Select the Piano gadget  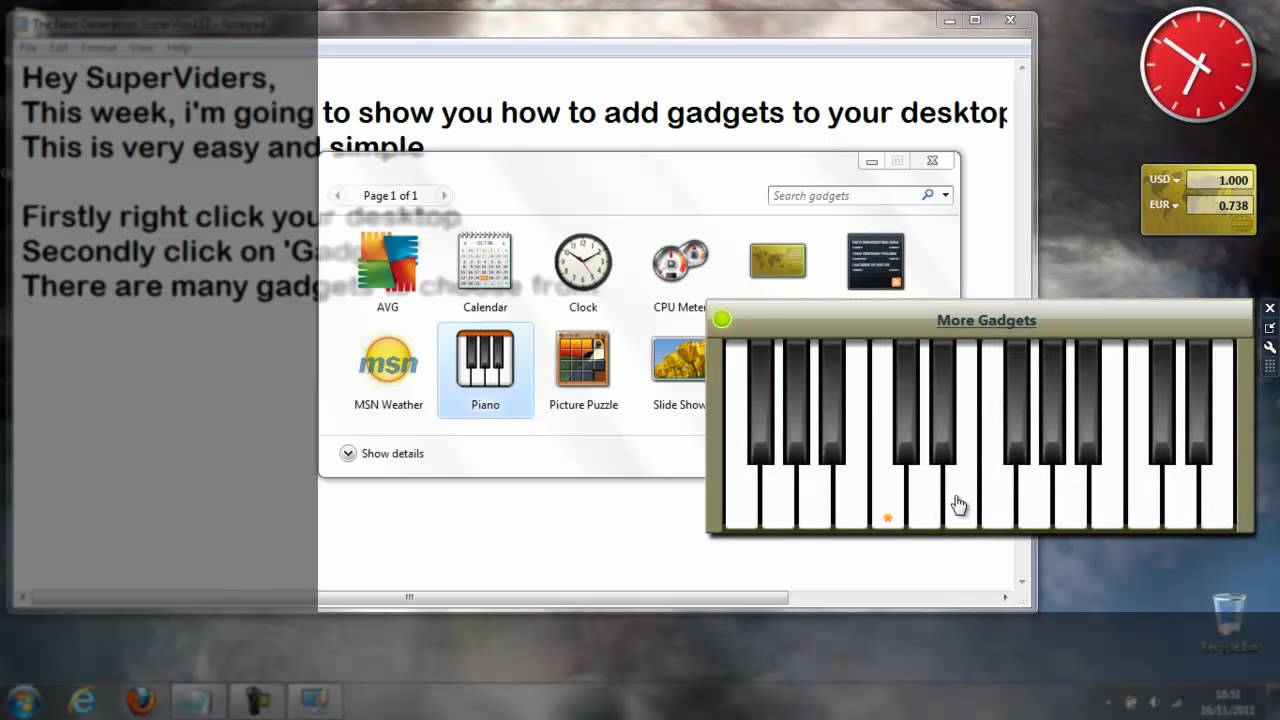[x=485, y=371]
